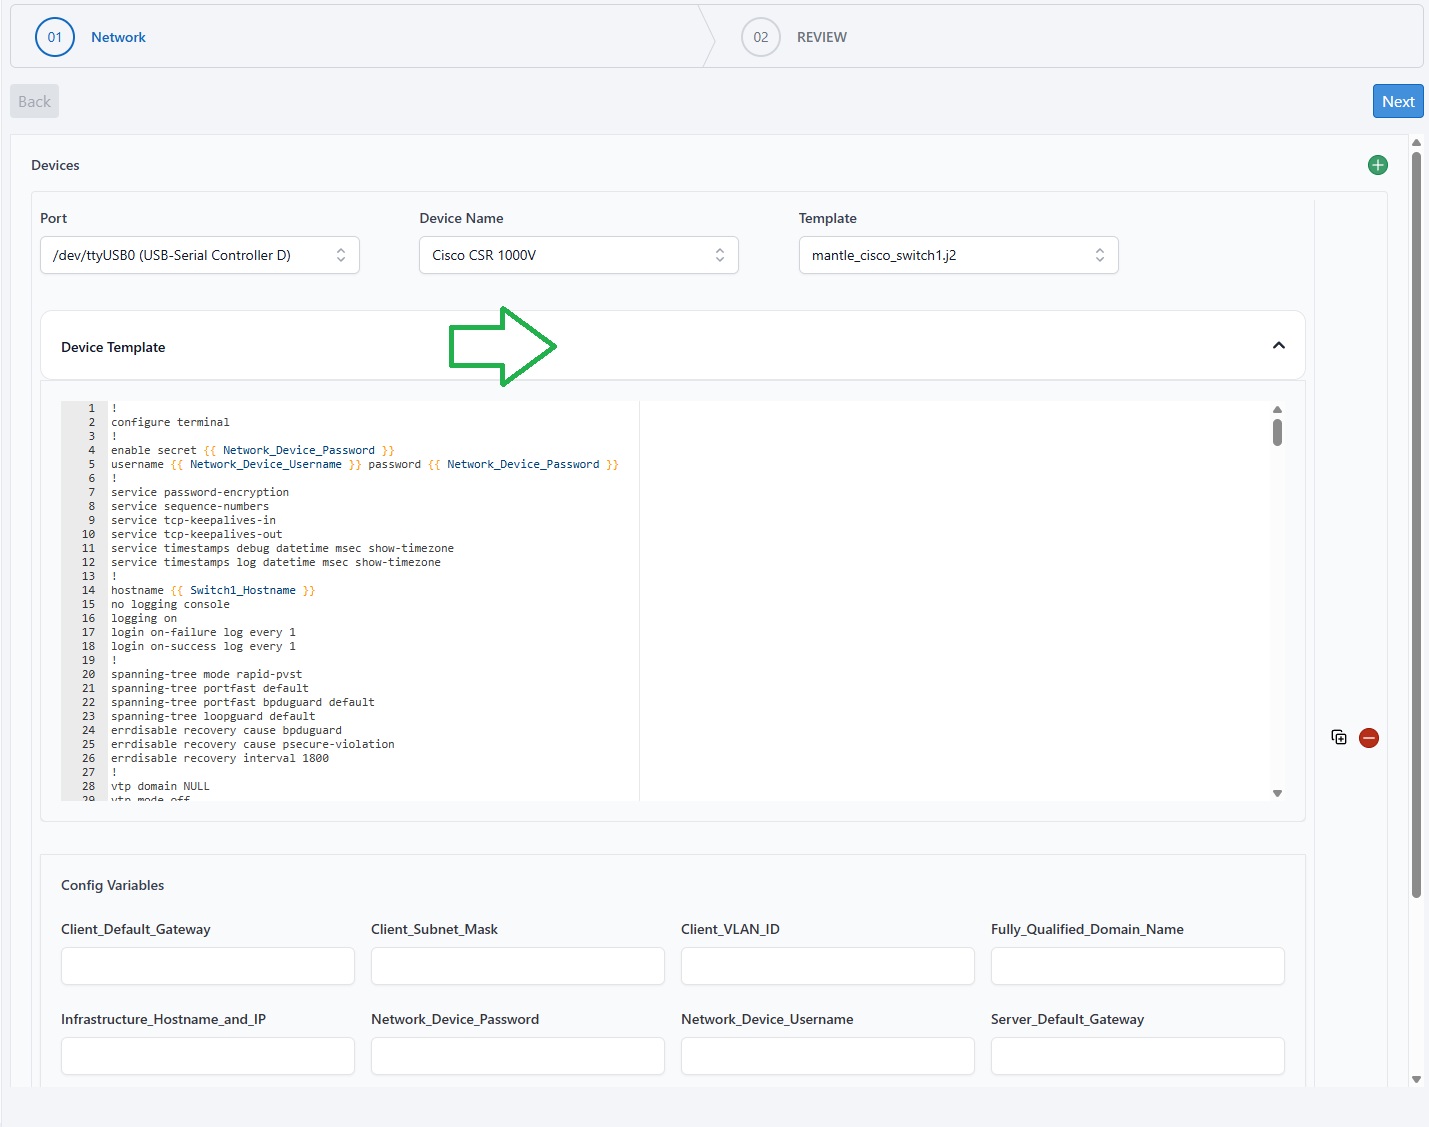Open the Device Name dropdown

[x=579, y=255]
